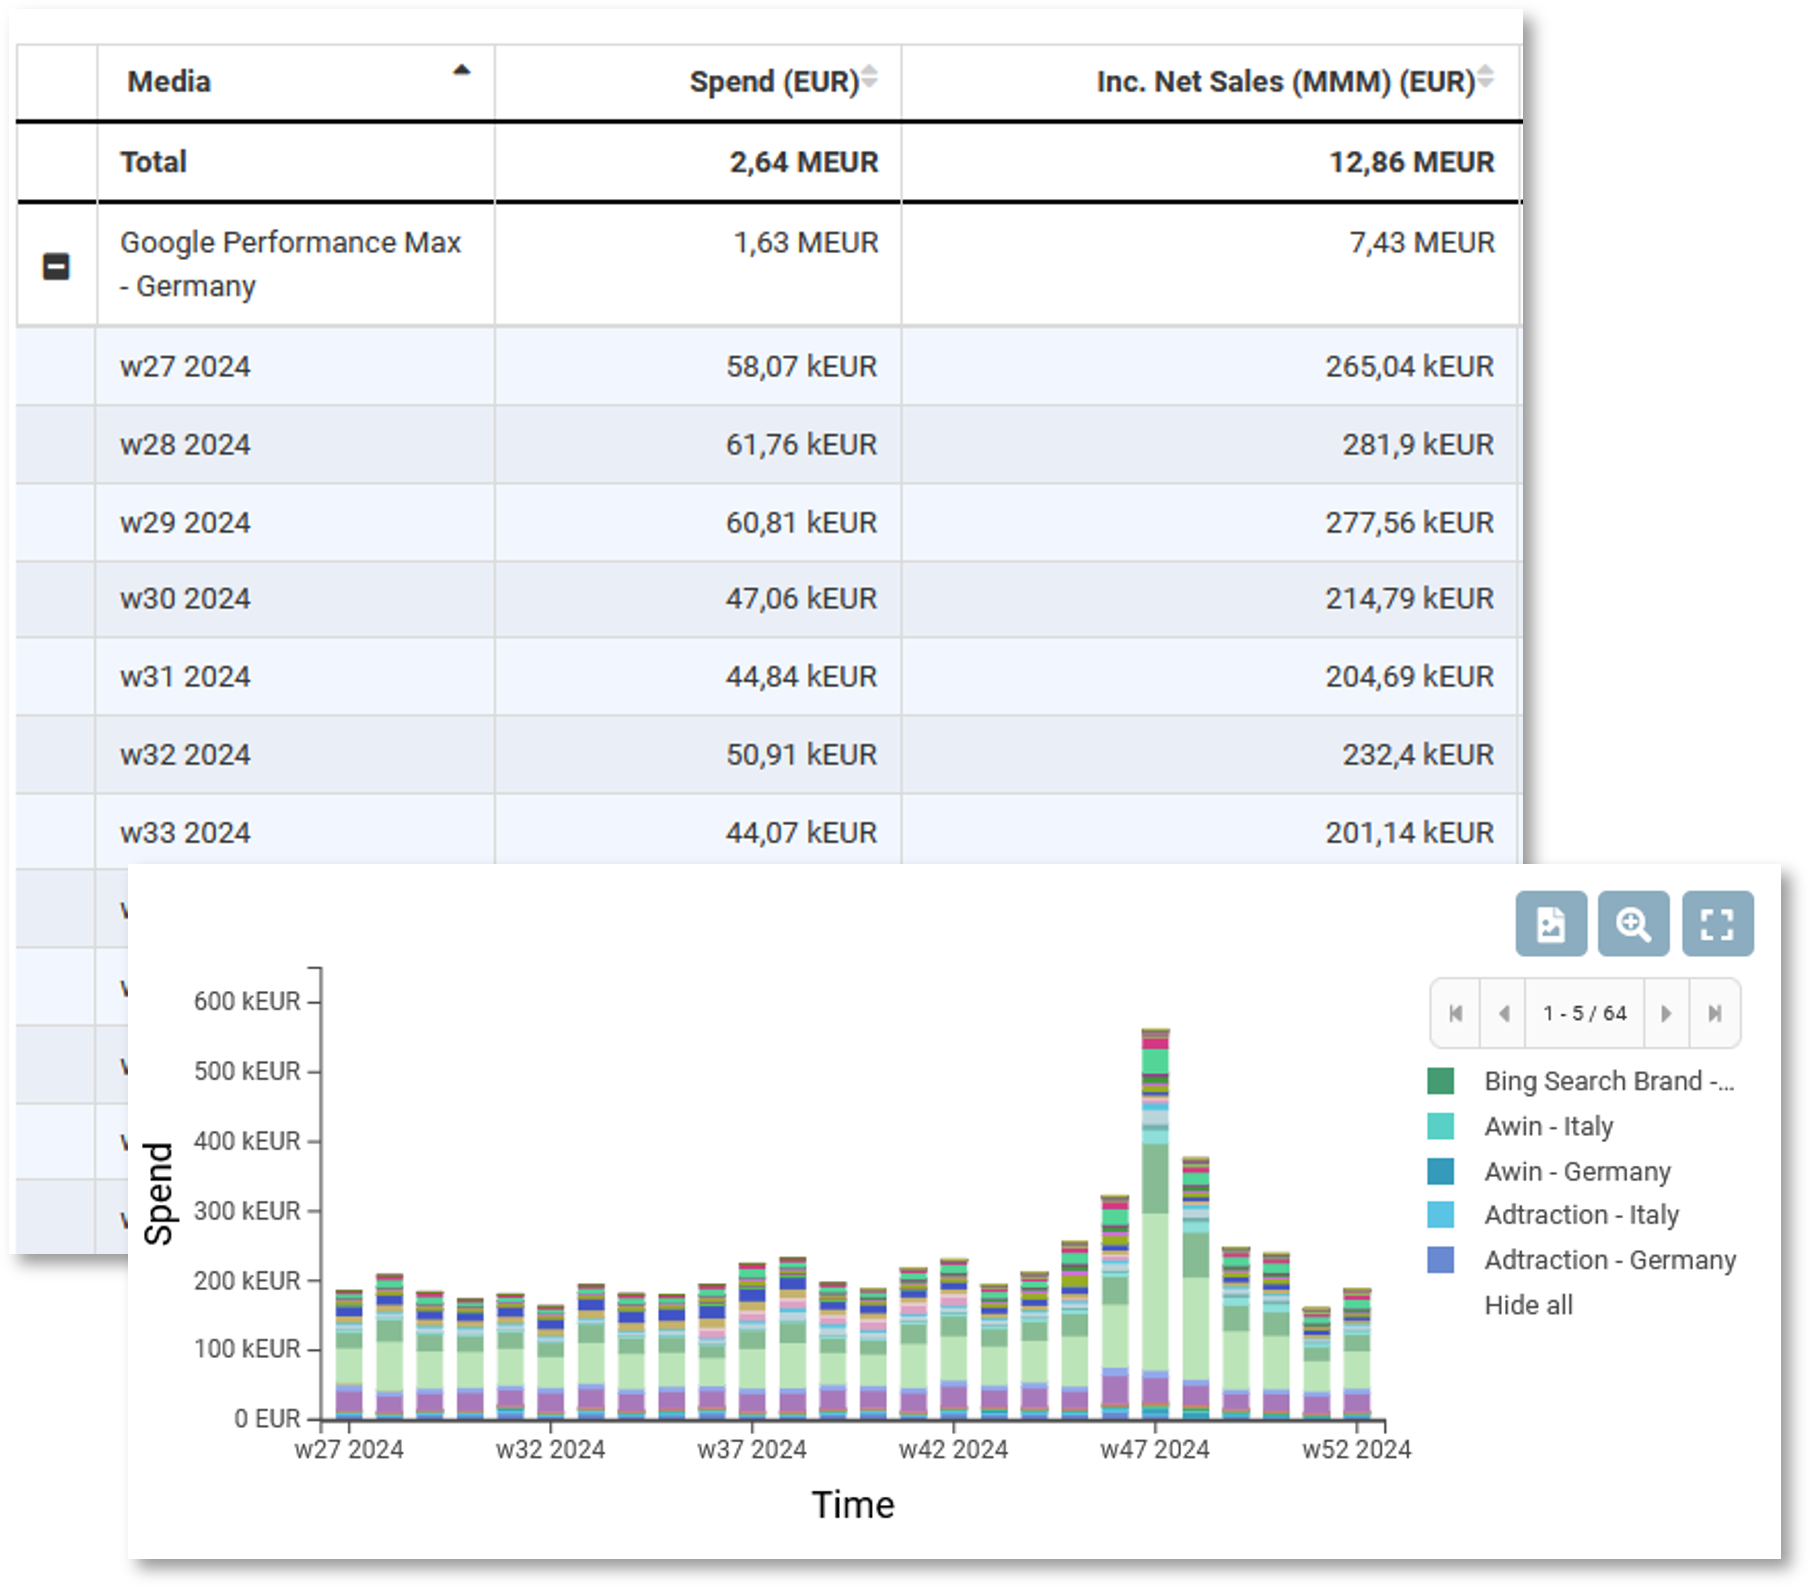
Task: Sort by the Media column header
Action: [x=296, y=82]
